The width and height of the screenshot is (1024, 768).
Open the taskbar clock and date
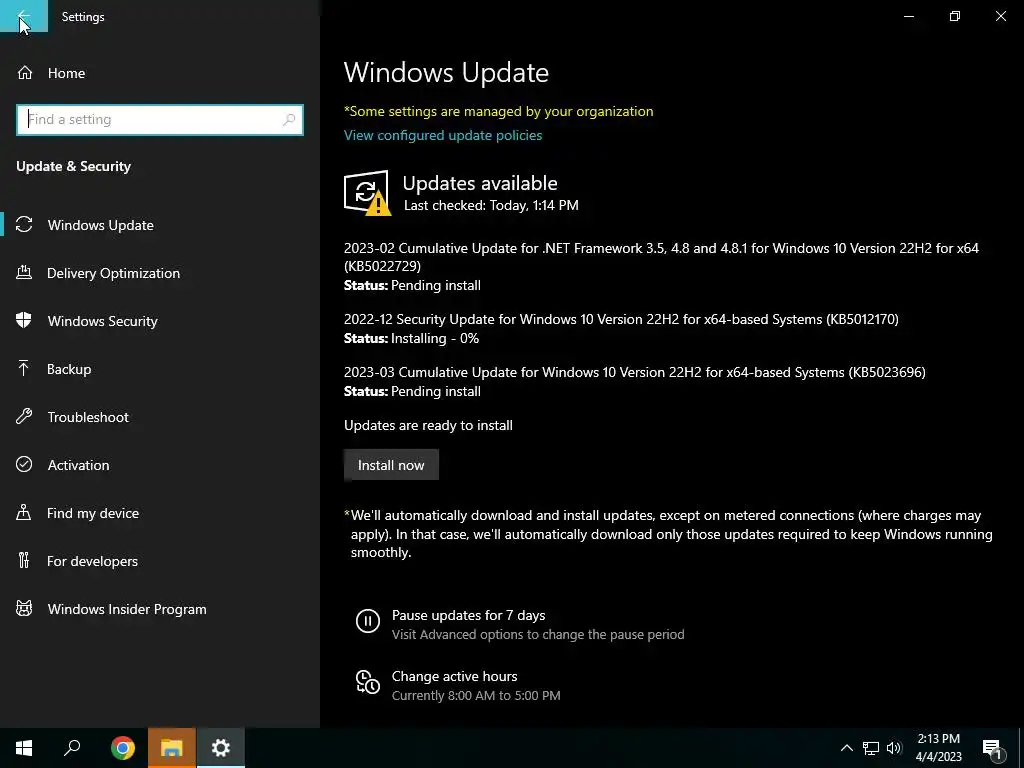tap(938, 748)
